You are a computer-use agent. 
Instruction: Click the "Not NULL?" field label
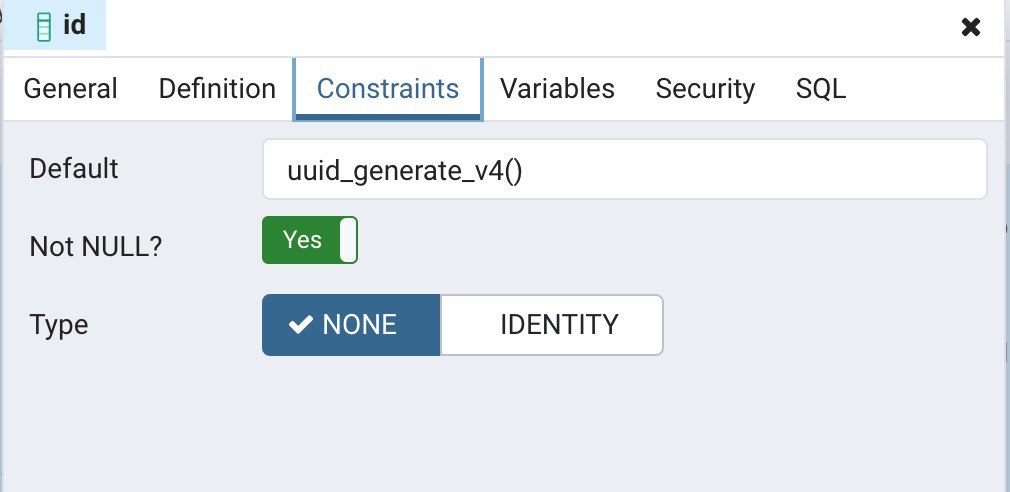point(96,247)
